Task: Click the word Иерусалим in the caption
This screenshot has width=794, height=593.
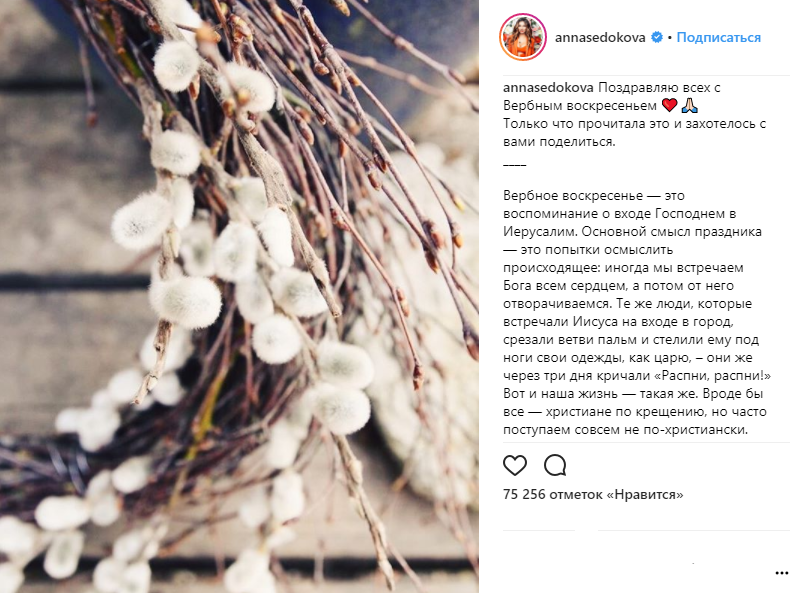Action: 540,232
